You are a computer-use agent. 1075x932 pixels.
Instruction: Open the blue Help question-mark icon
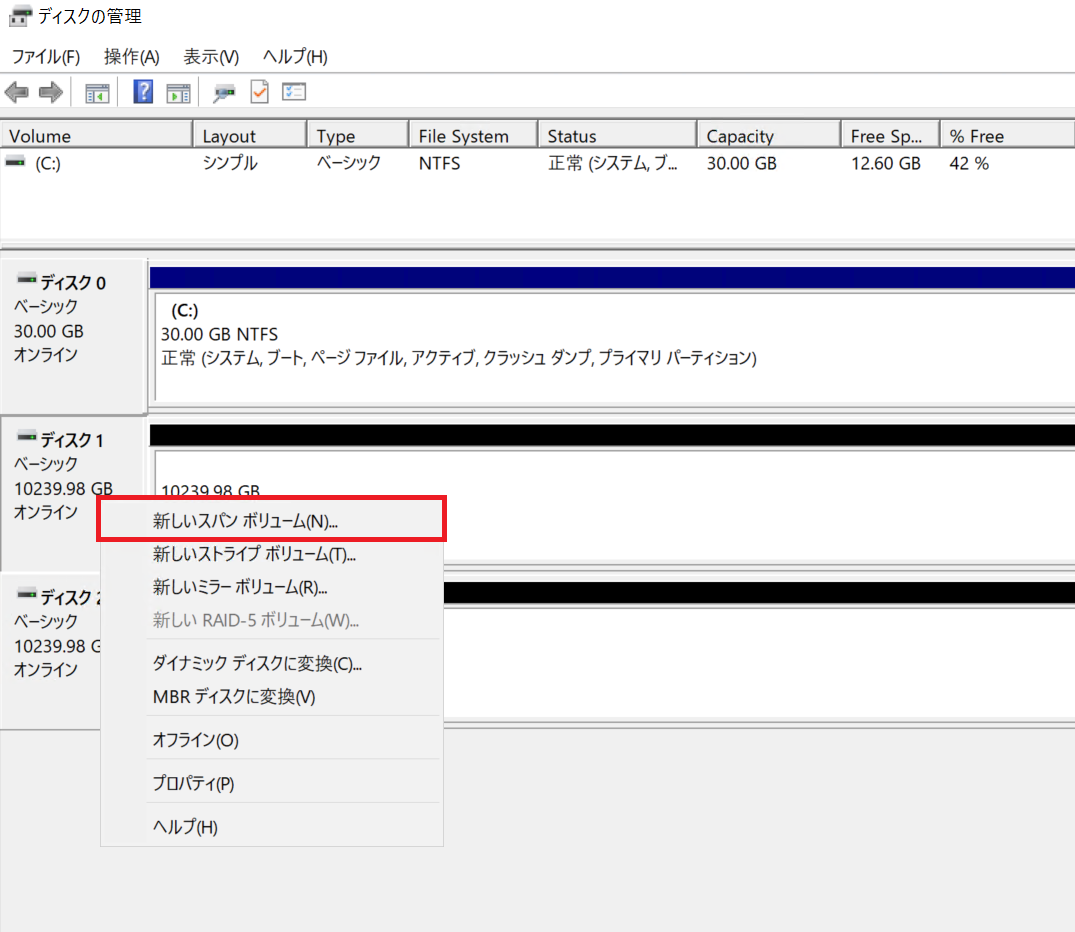click(143, 92)
